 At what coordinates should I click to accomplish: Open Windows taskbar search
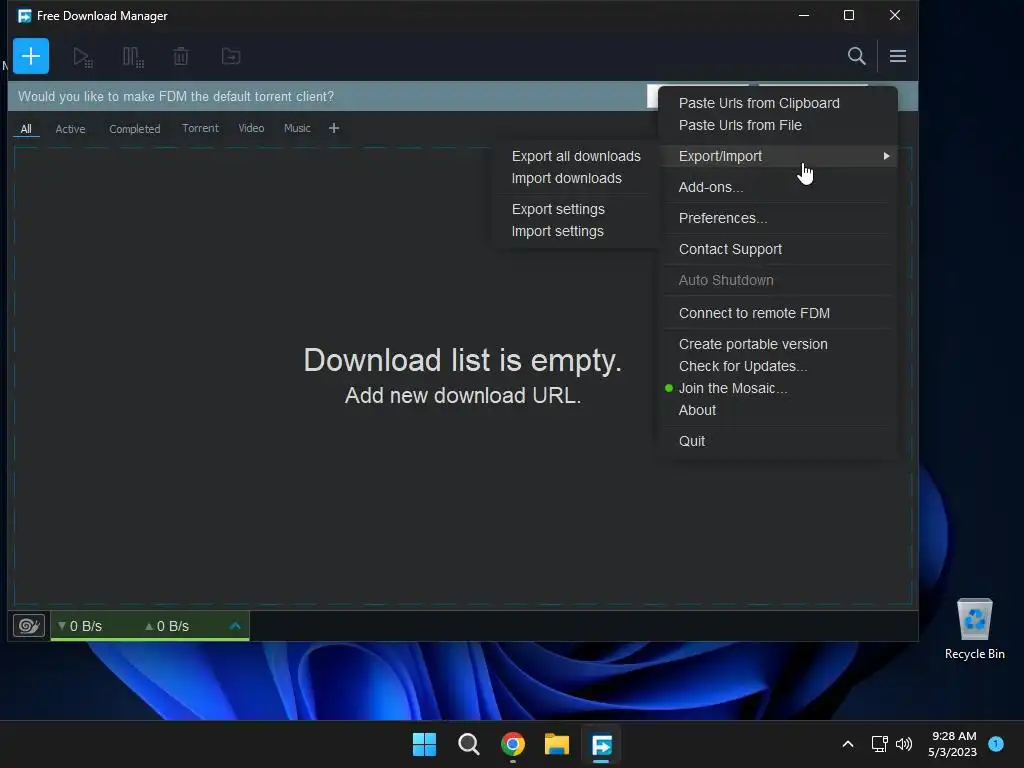pyautogui.click(x=468, y=744)
